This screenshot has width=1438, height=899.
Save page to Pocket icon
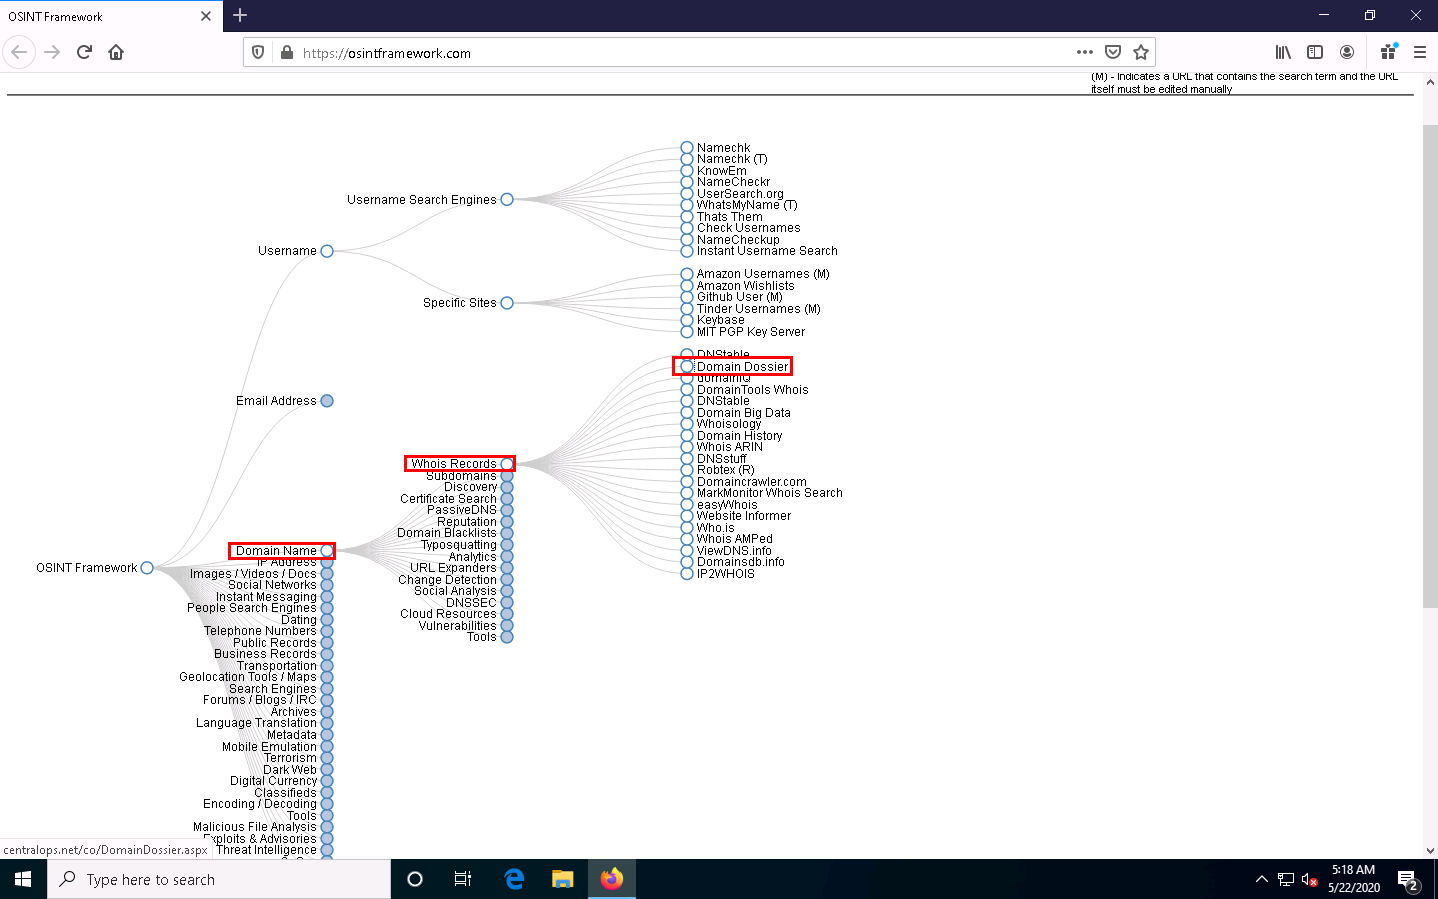coord(1113,52)
